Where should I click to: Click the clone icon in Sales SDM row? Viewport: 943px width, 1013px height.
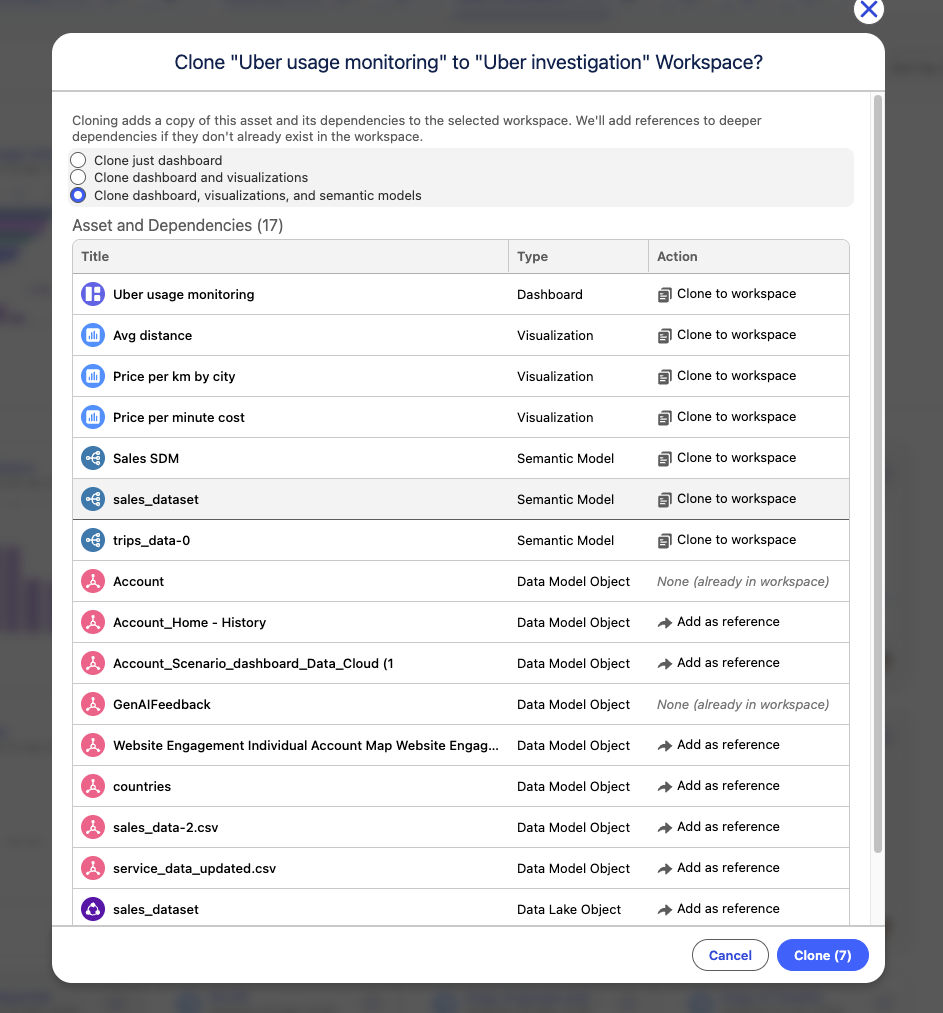[x=665, y=459]
